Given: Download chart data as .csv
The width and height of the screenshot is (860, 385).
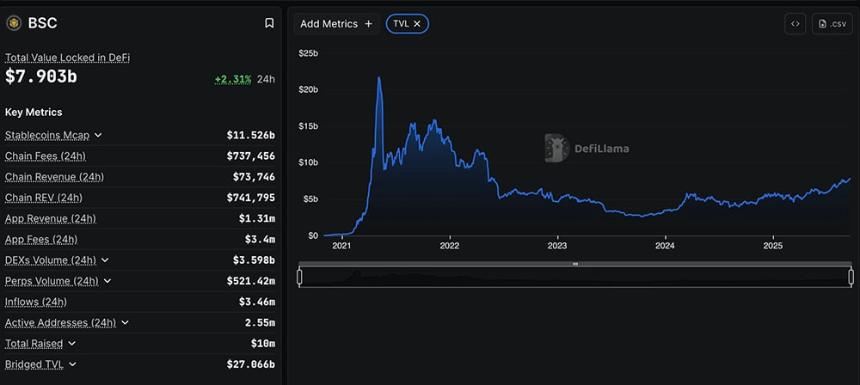Looking at the screenshot, I should pos(832,24).
